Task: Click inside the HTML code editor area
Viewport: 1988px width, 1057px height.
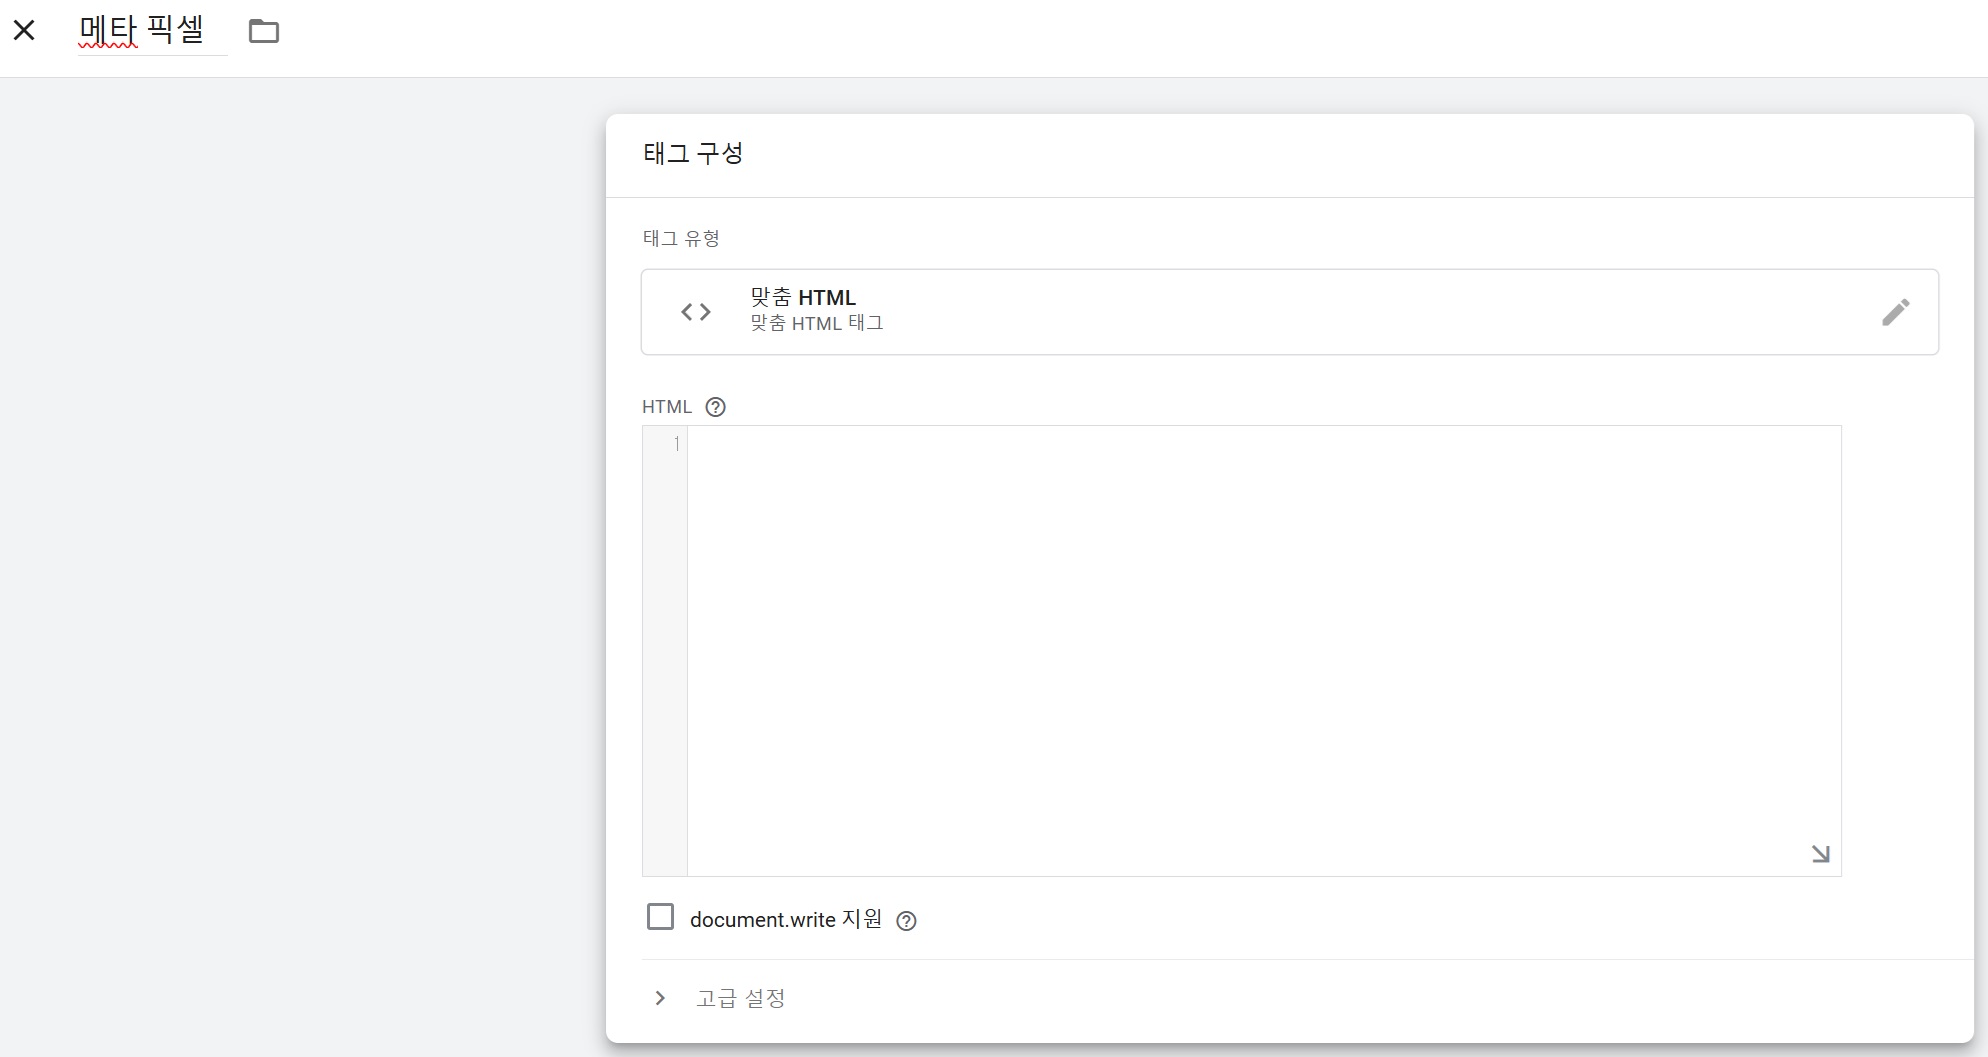Action: [x=1263, y=651]
